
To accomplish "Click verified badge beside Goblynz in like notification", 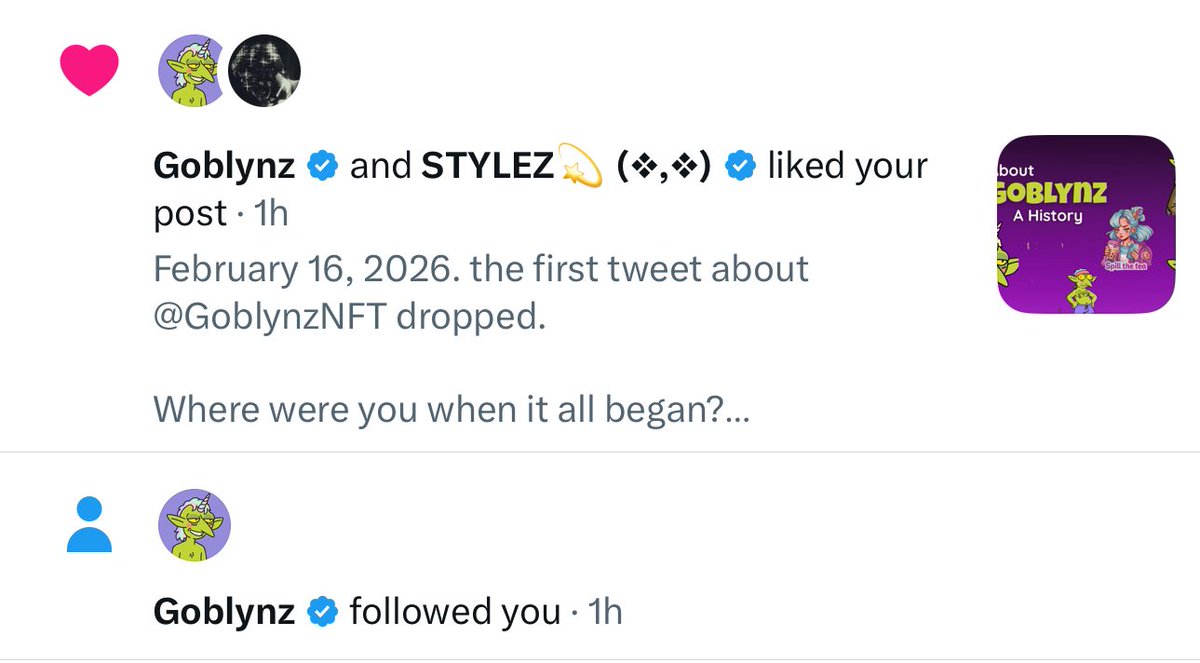I will coord(322,167).
